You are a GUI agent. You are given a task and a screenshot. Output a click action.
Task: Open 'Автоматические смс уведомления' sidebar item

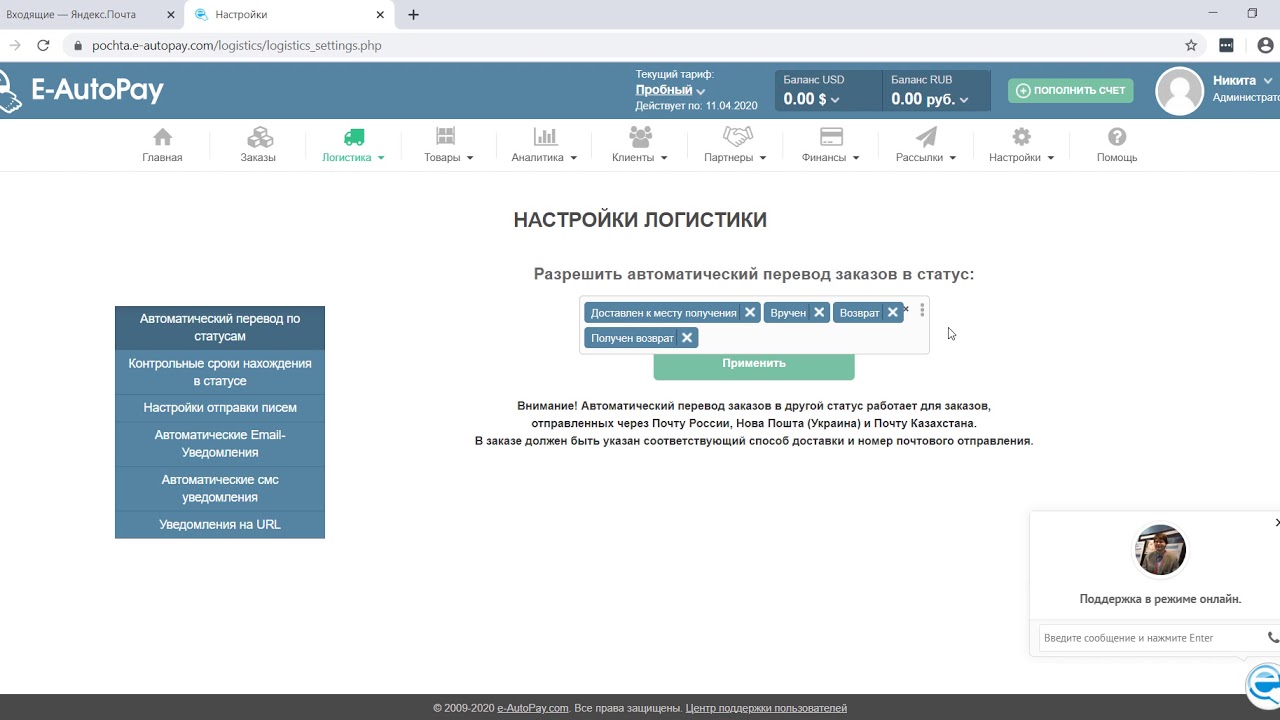coord(220,488)
